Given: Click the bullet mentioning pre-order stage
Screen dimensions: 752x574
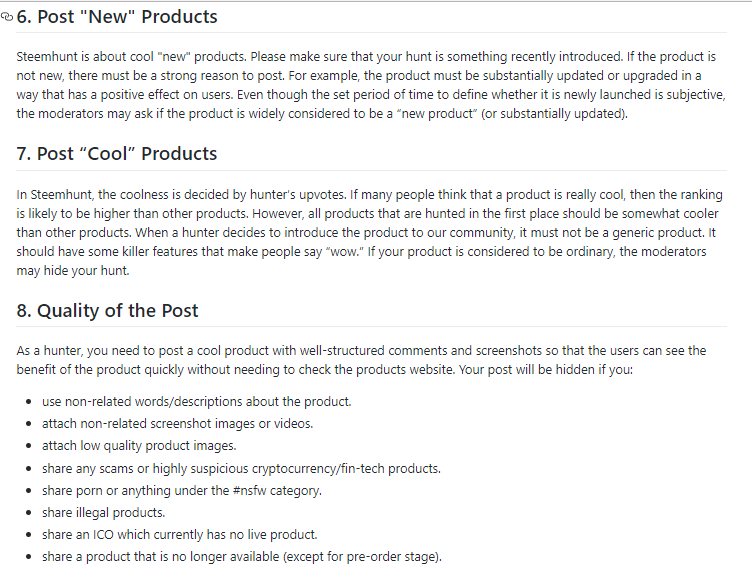Looking at the screenshot, I should 242,556.
